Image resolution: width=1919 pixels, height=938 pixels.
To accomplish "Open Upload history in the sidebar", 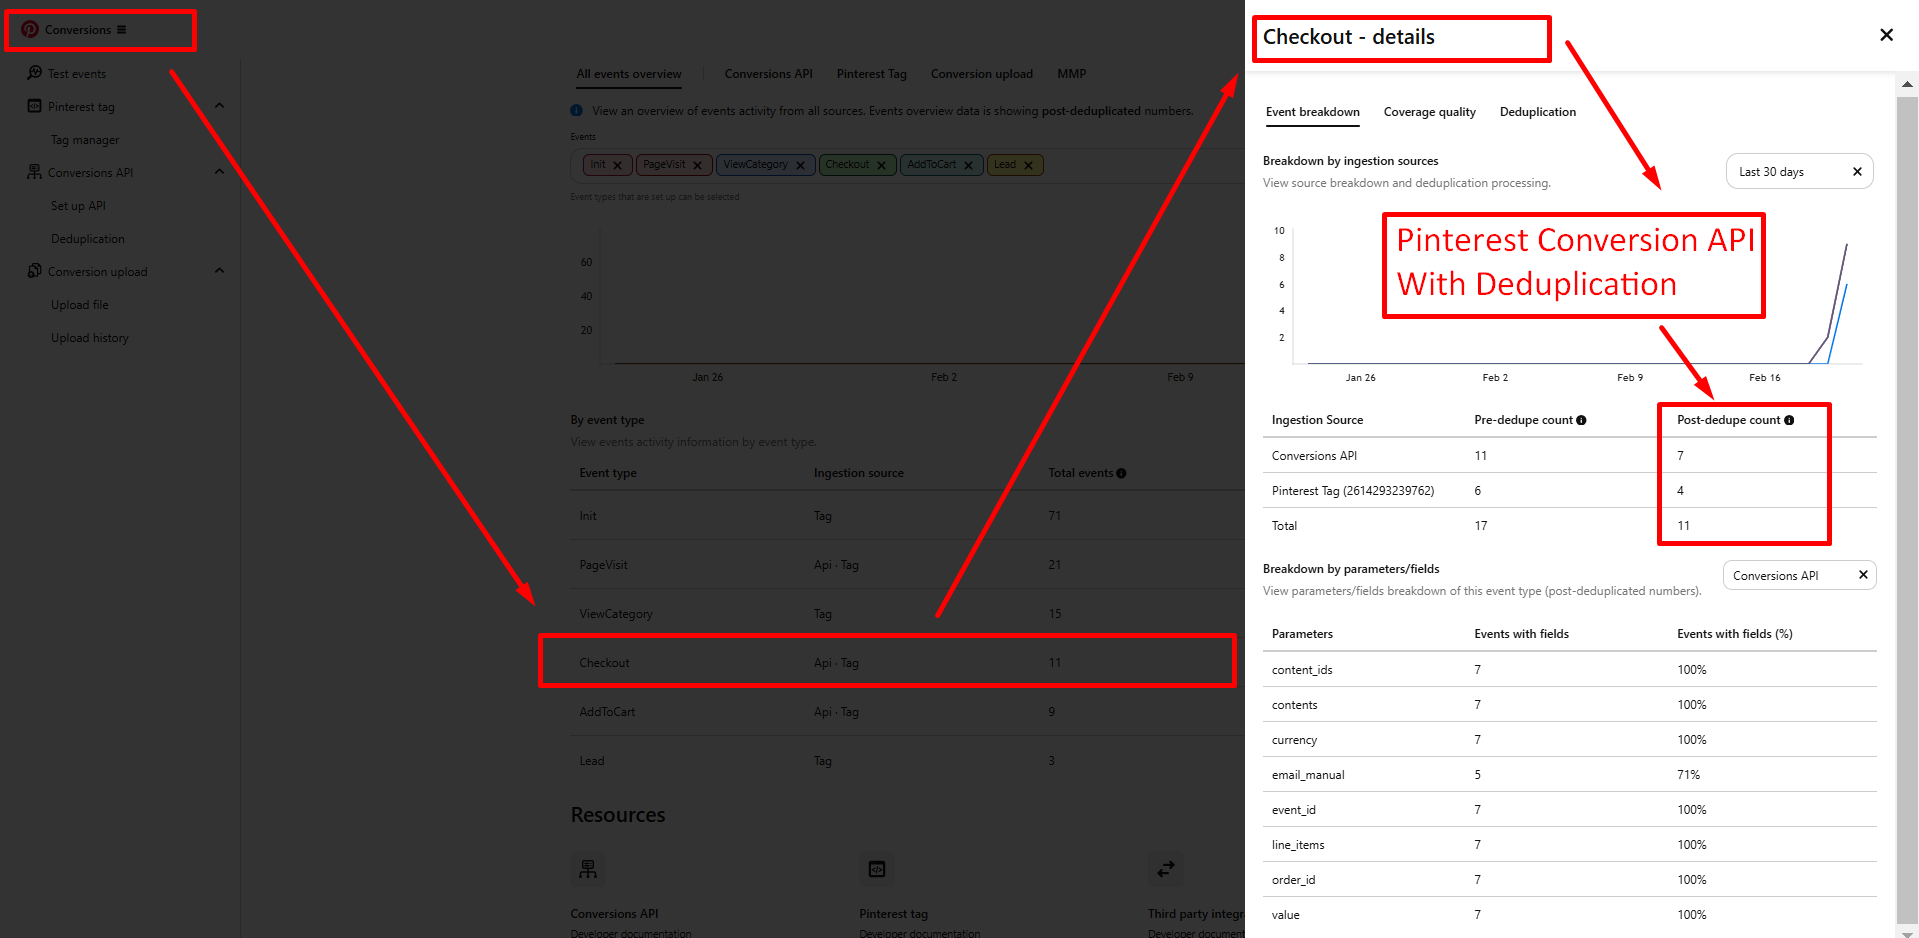I will (90, 338).
